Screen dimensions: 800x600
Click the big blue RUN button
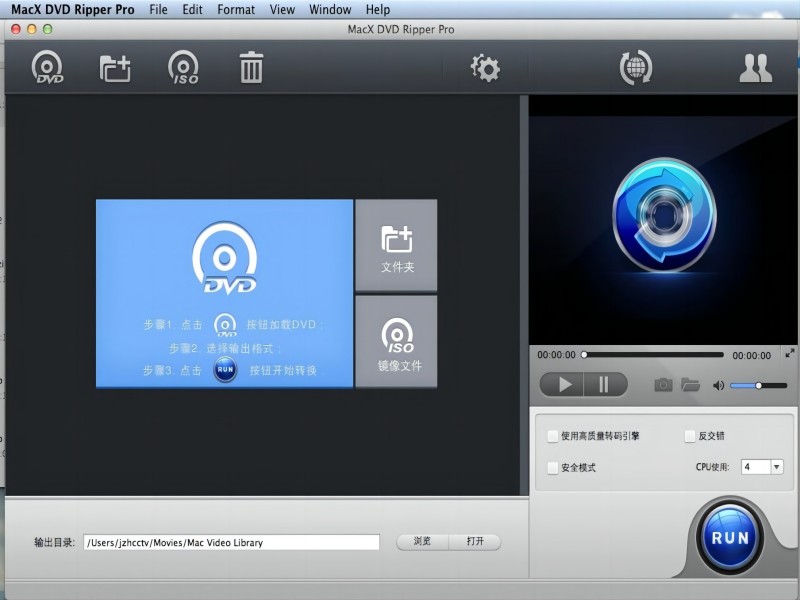(x=730, y=538)
